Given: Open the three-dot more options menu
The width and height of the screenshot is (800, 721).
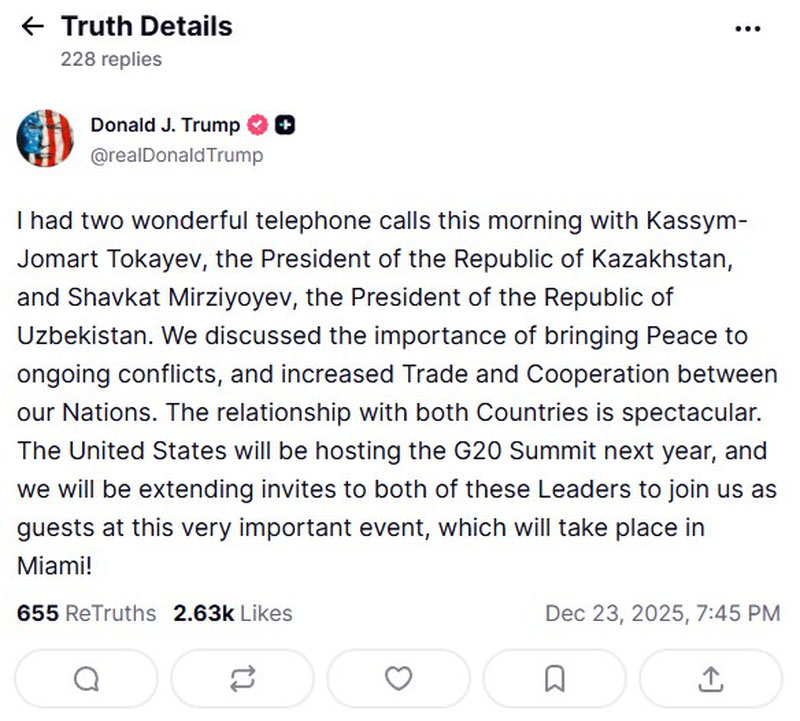Looking at the screenshot, I should click(x=748, y=29).
